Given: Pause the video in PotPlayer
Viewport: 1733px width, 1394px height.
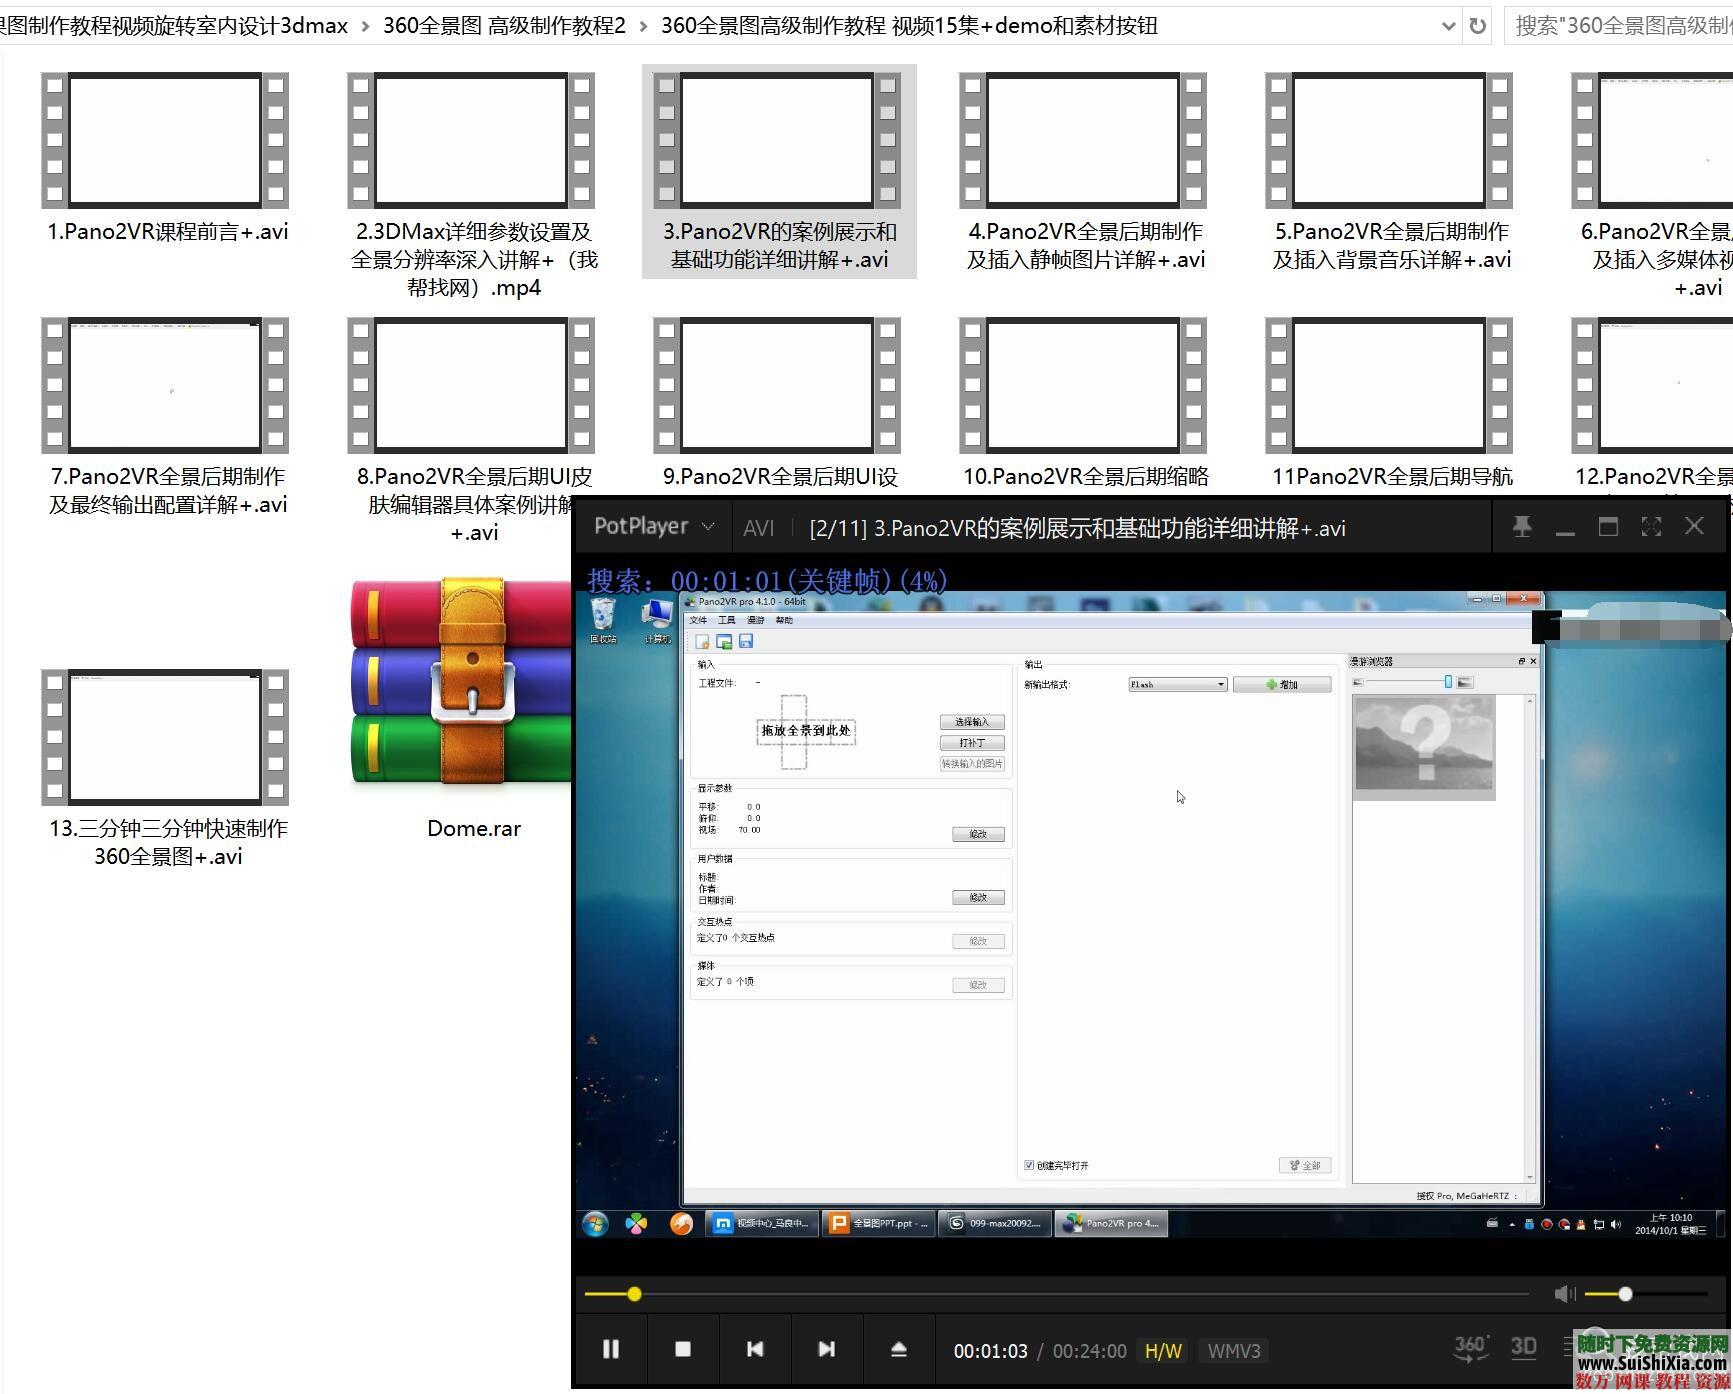Looking at the screenshot, I should pos(610,1350).
